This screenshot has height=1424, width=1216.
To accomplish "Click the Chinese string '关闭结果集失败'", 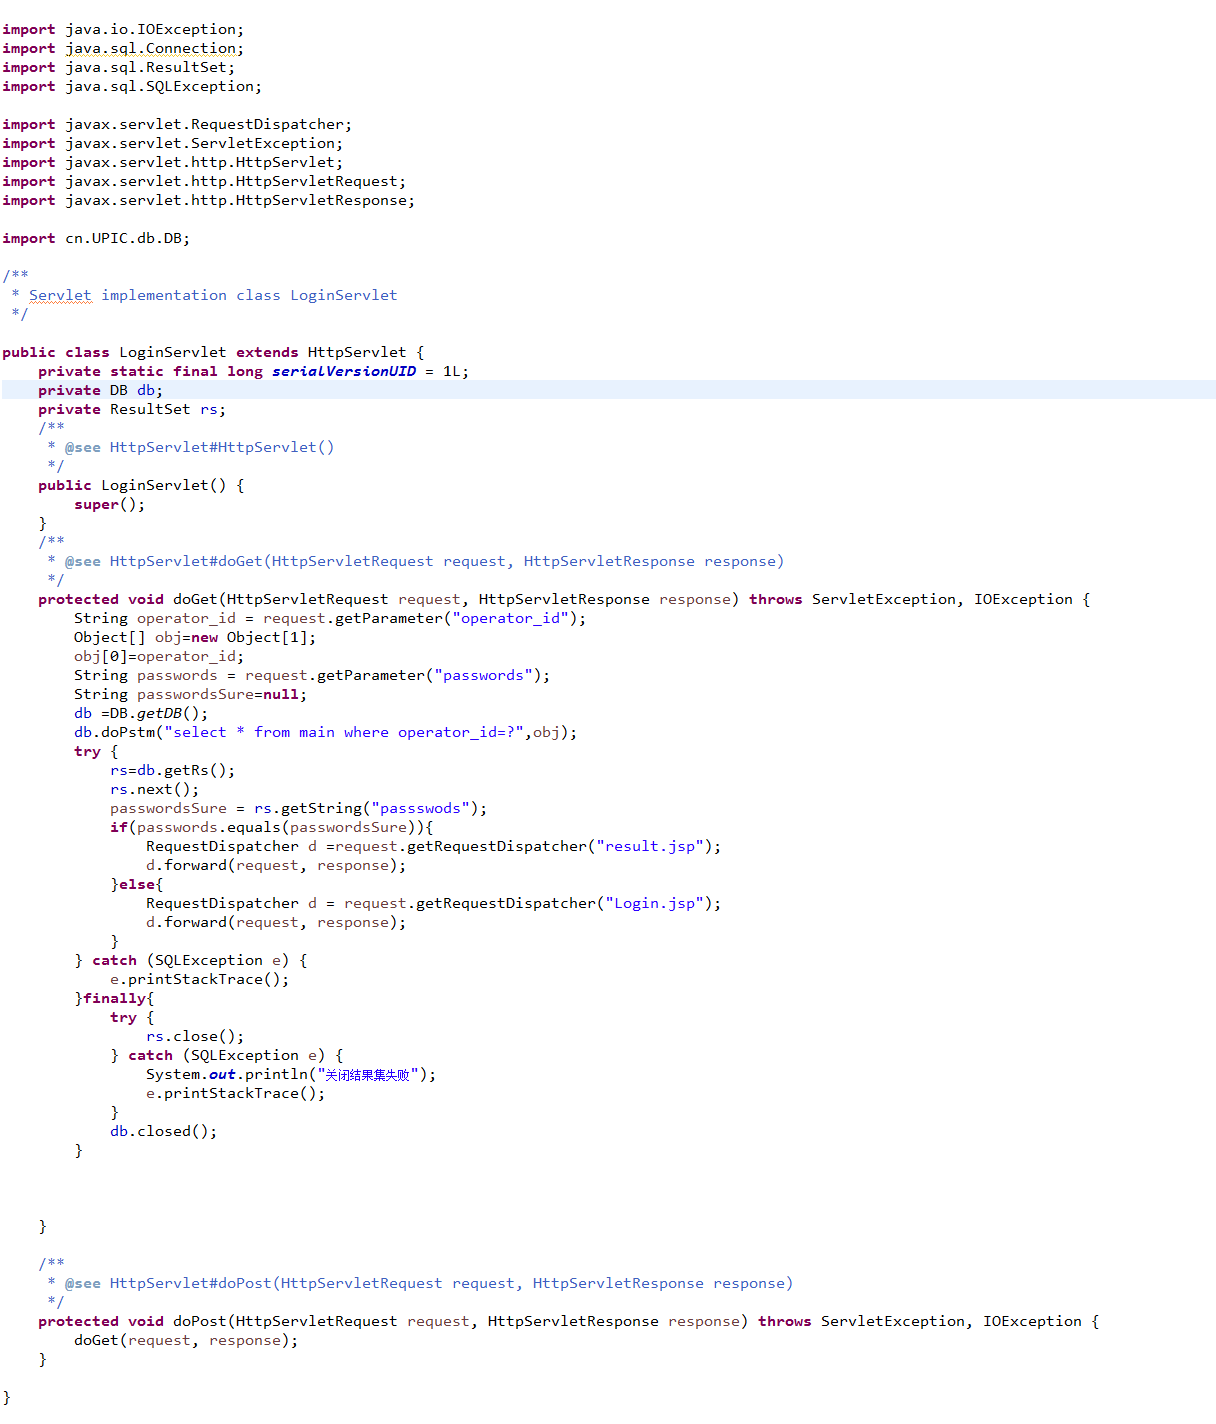I will 367,1075.
